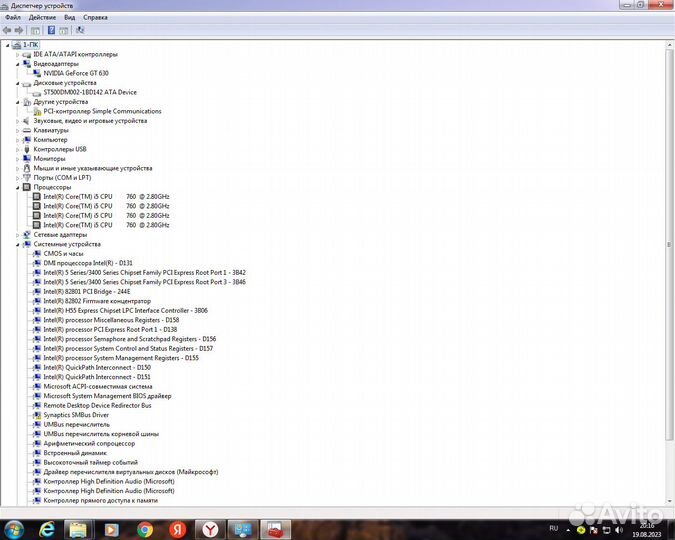
Task: Open the Вид menu
Action: click(x=69, y=17)
